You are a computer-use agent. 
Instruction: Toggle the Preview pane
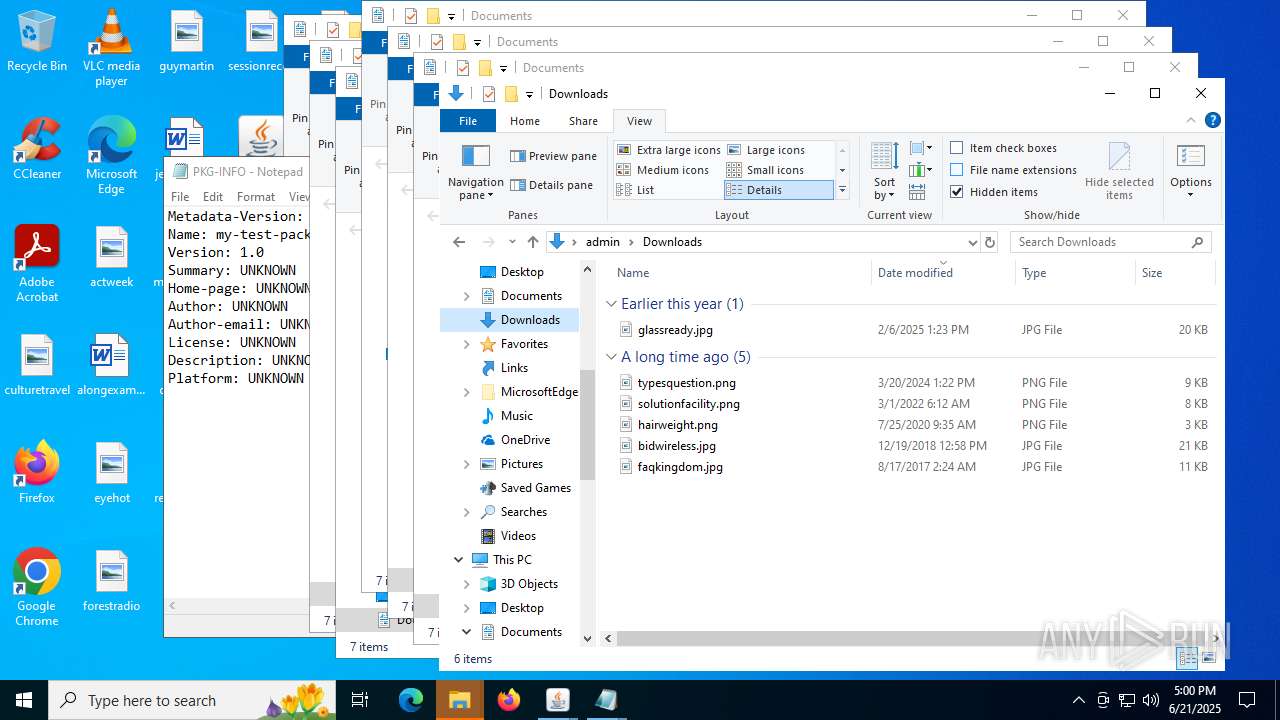[553, 156]
